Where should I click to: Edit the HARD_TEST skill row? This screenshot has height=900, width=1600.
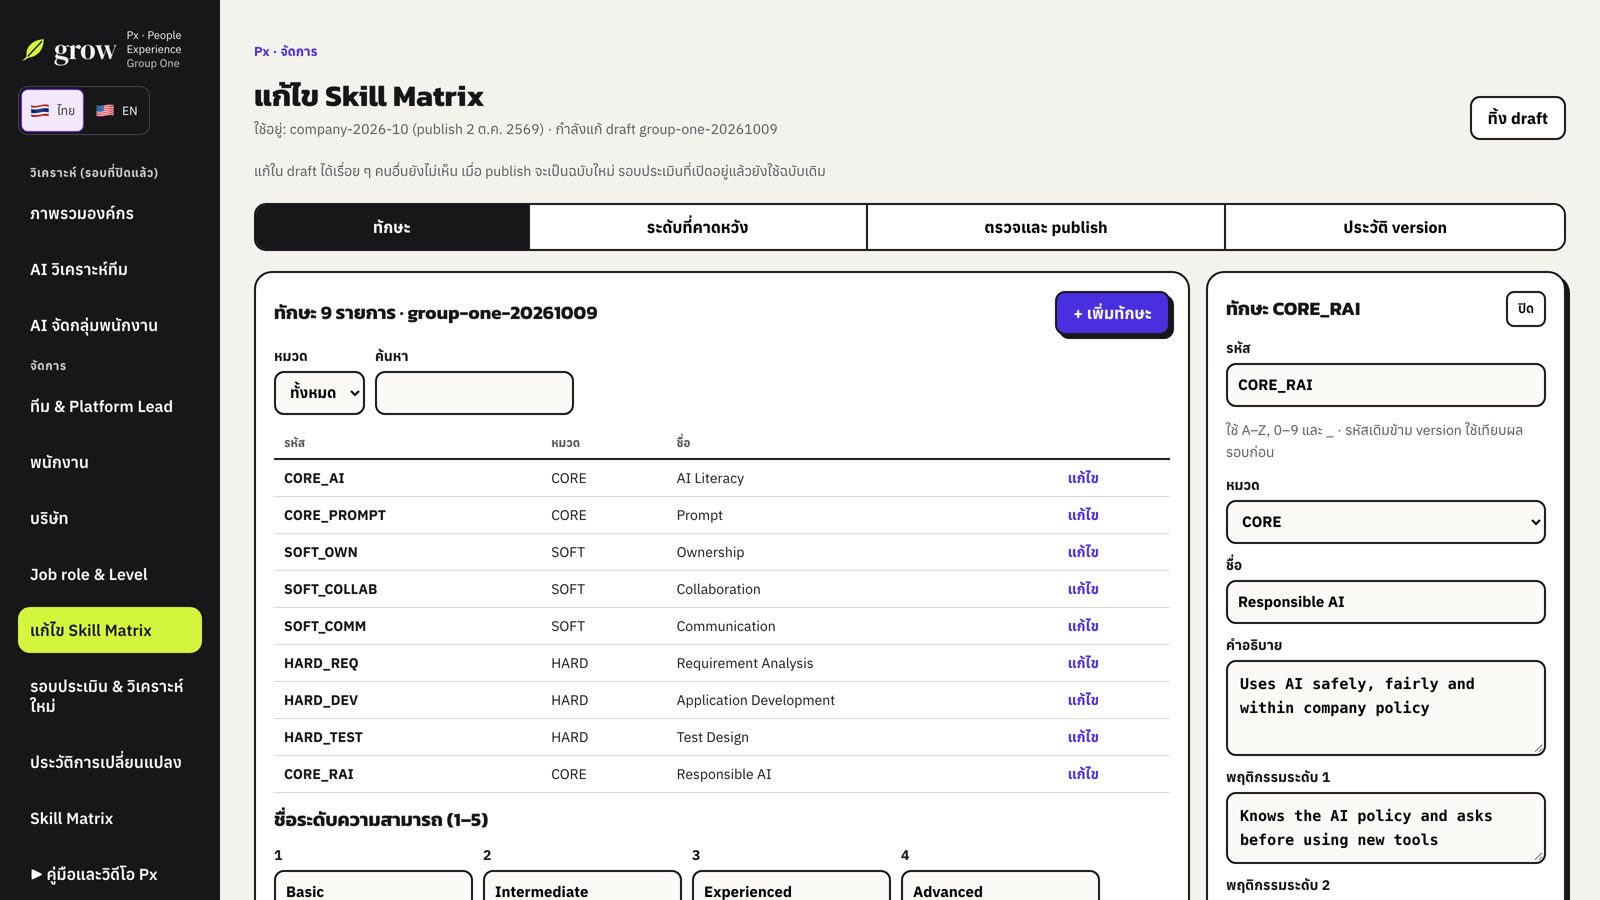tap(1083, 737)
